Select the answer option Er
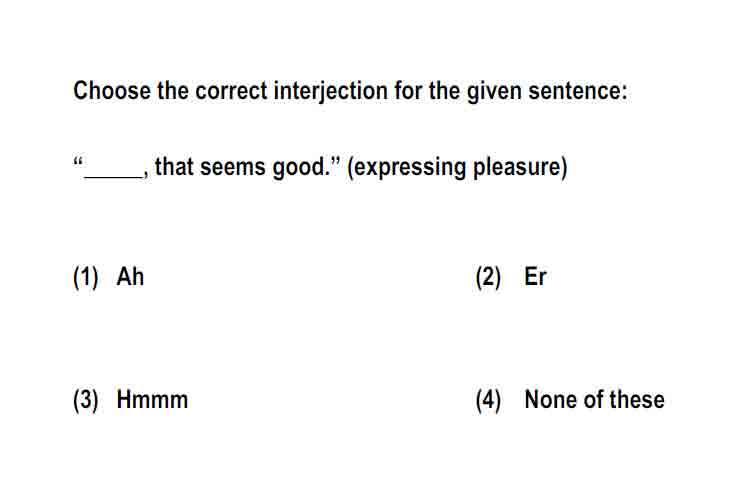The height and width of the screenshot is (500, 750). coord(535,277)
